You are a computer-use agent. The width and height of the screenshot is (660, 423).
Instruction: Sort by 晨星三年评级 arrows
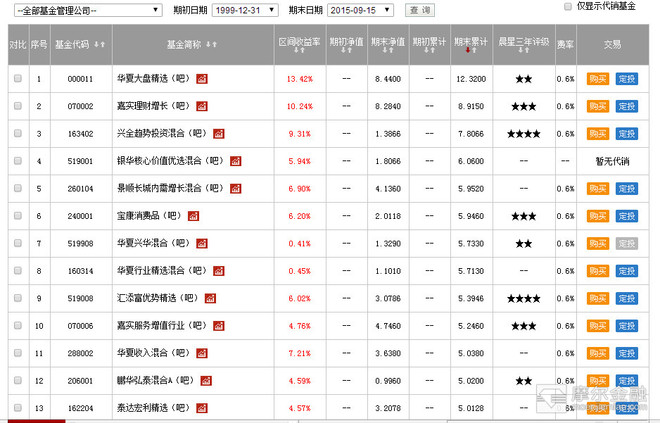pyautogui.click(x=524, y=50)
